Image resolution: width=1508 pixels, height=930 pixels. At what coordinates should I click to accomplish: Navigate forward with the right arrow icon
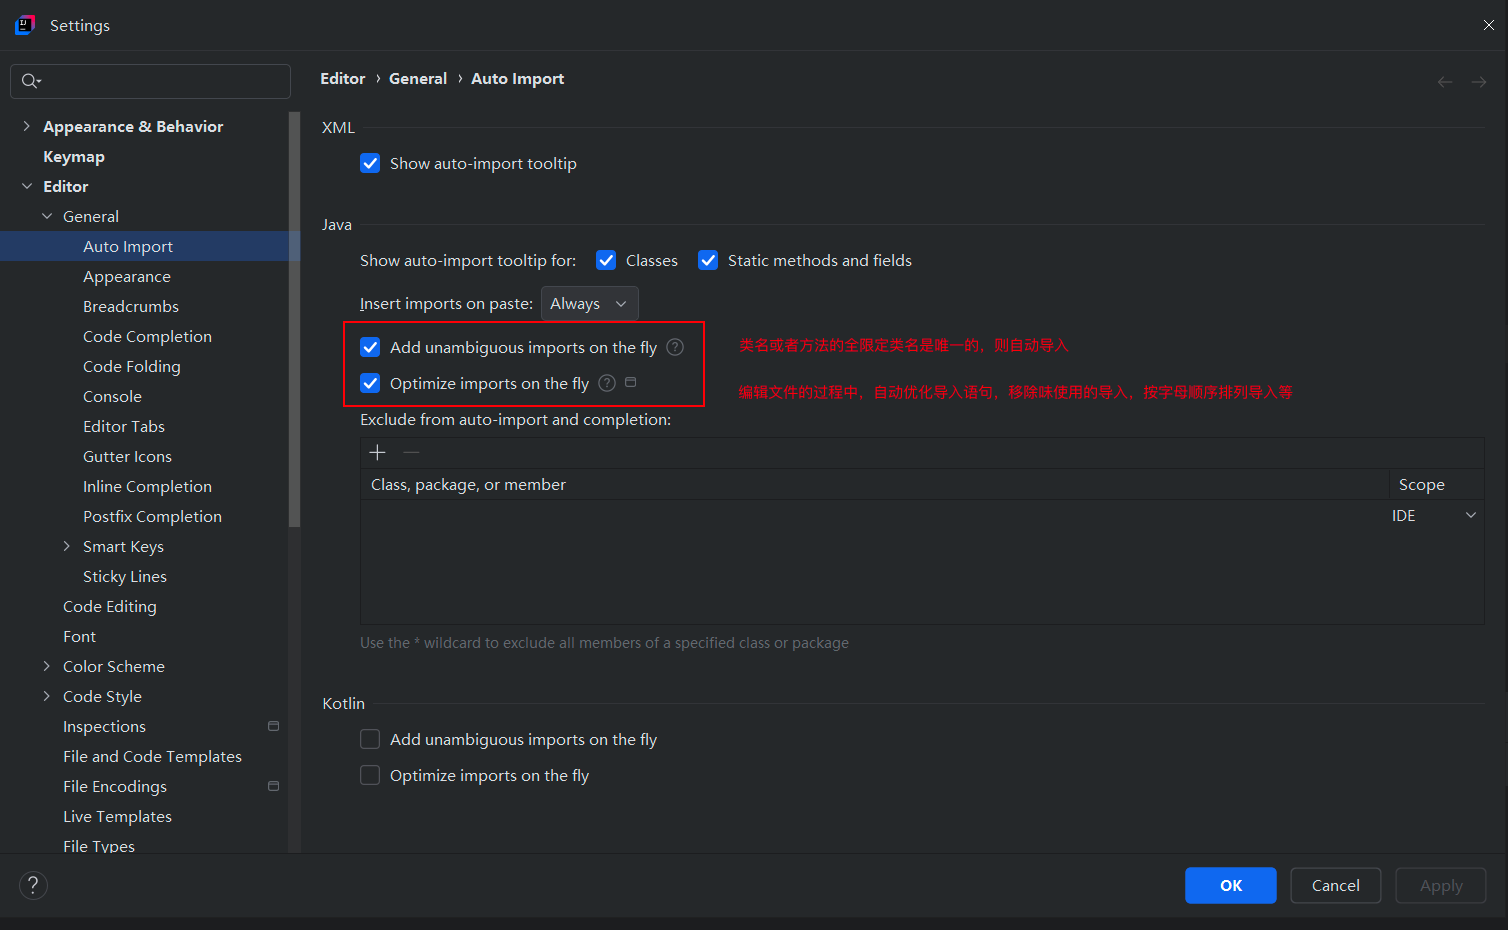tap(1479, 82)
